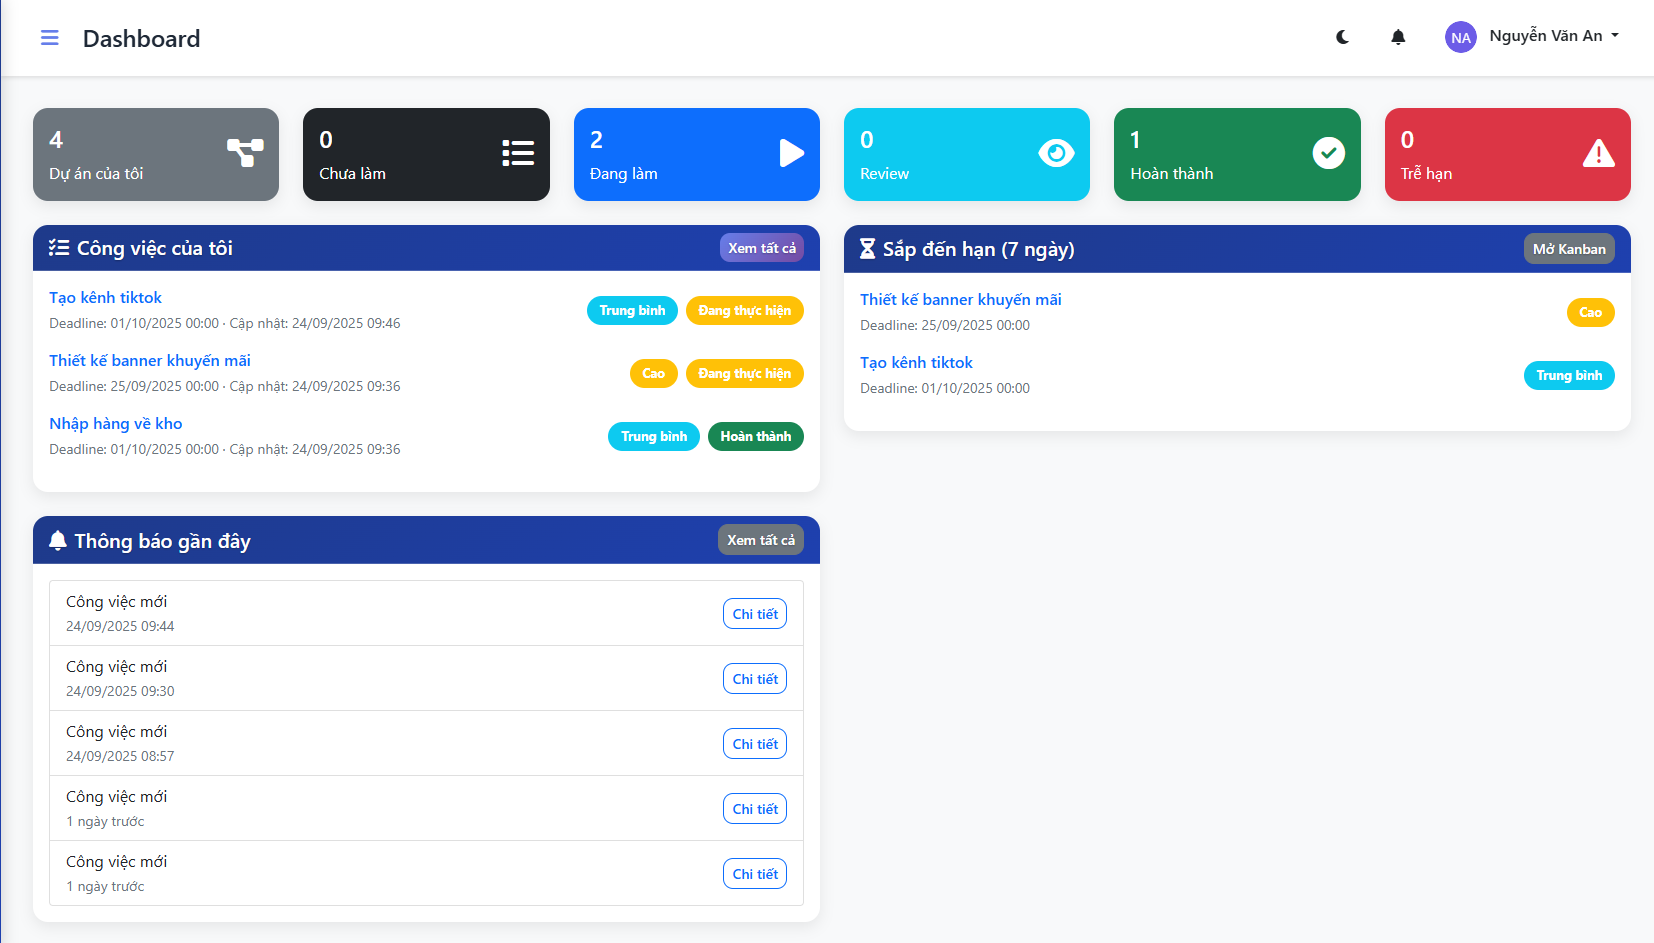The height and width of the screenshot is (943, 1654).
Task: Click Cao badge in Công việc của tôi
Action: pos(654,373)
